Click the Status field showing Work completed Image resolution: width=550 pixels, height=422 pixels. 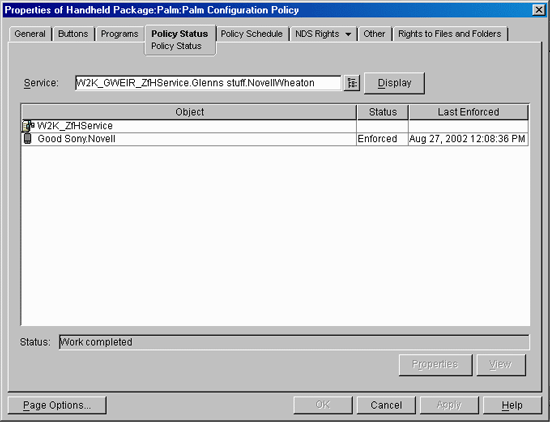294,342
